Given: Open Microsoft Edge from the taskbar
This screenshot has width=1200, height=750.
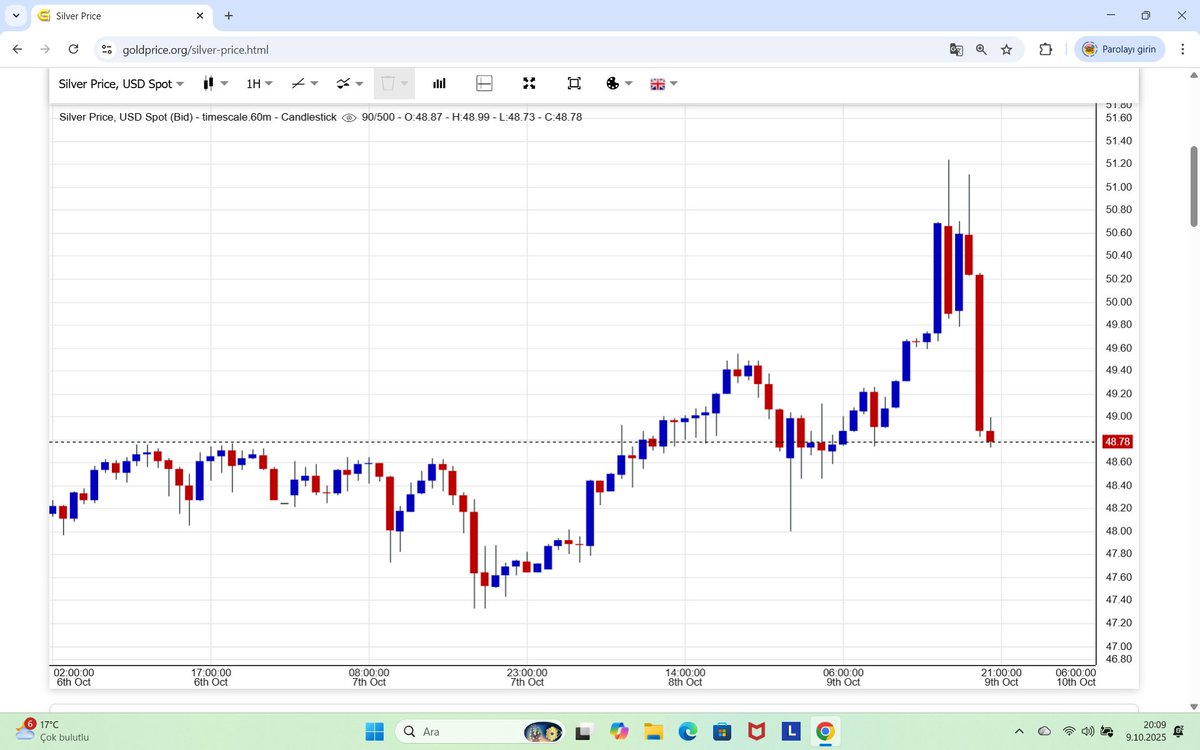Looking at the screenshot, I should click(x=688, y=732).
